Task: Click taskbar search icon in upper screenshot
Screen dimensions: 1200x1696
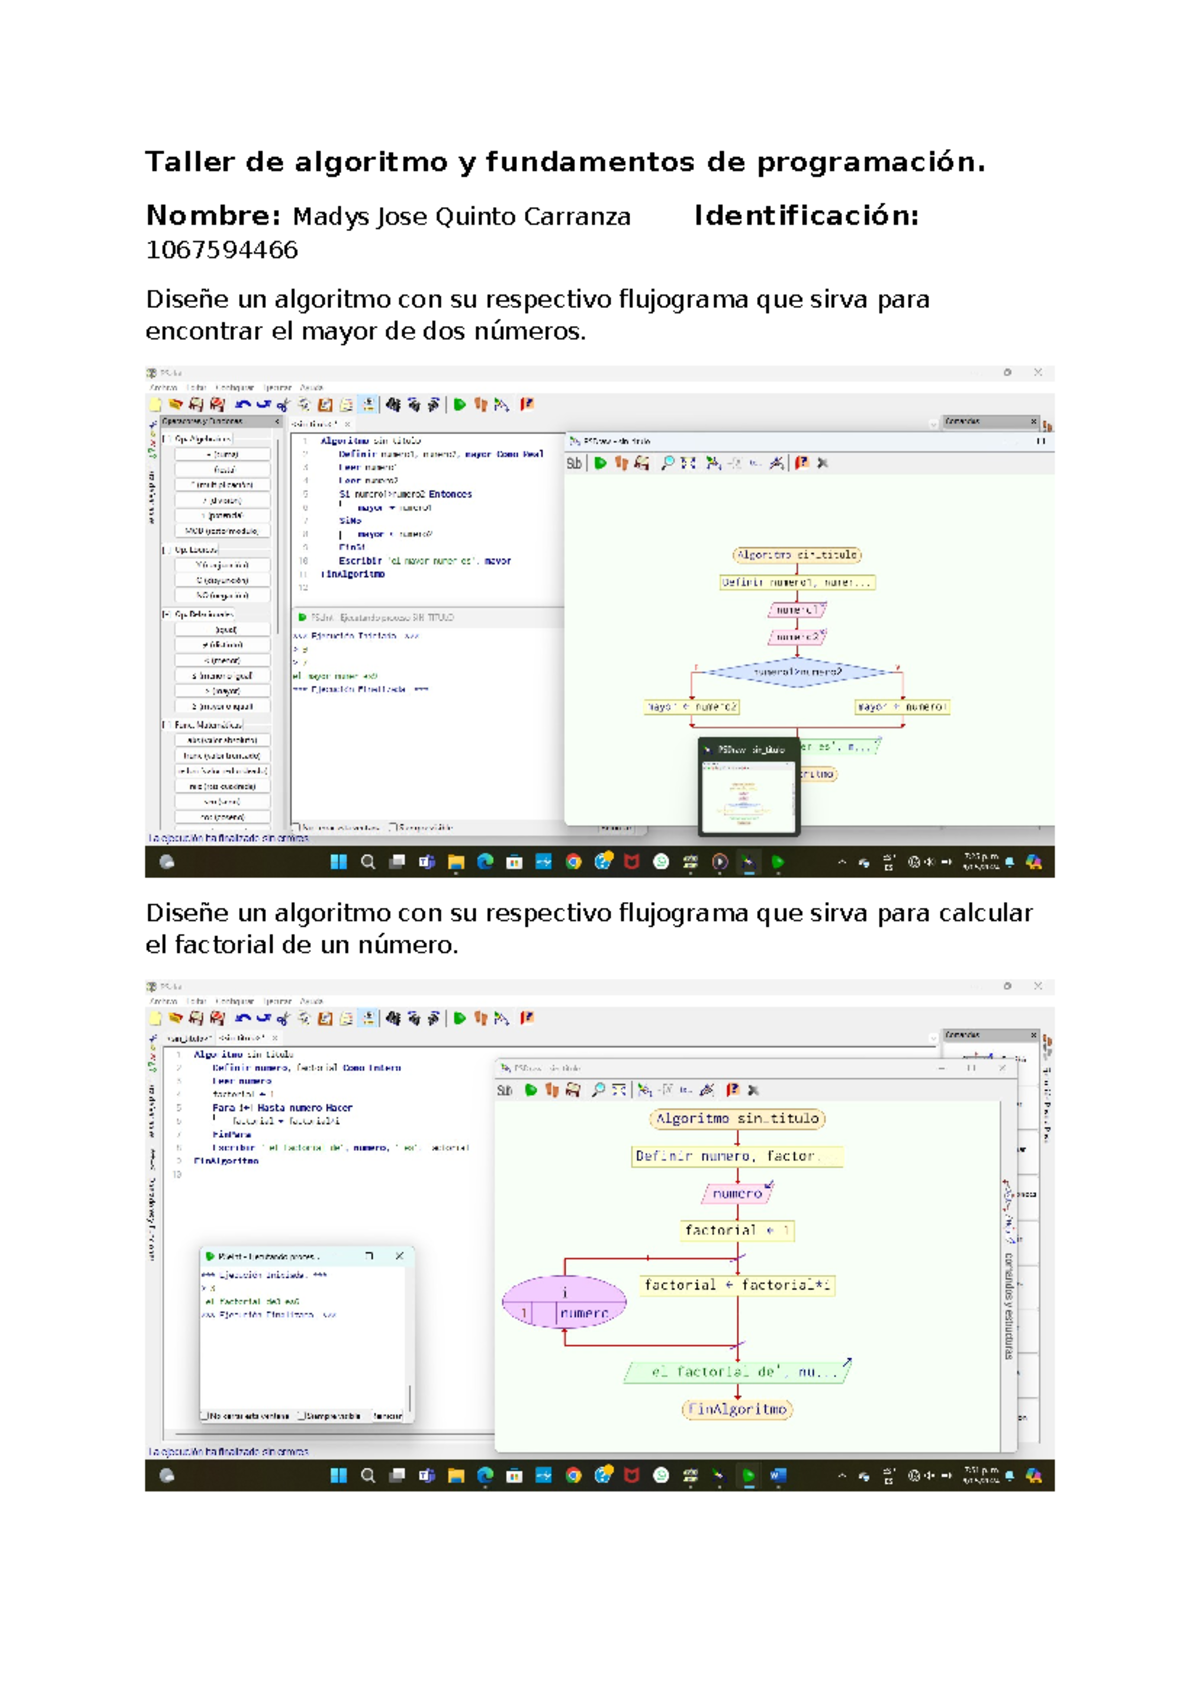Action: click(x=368, y=862)
